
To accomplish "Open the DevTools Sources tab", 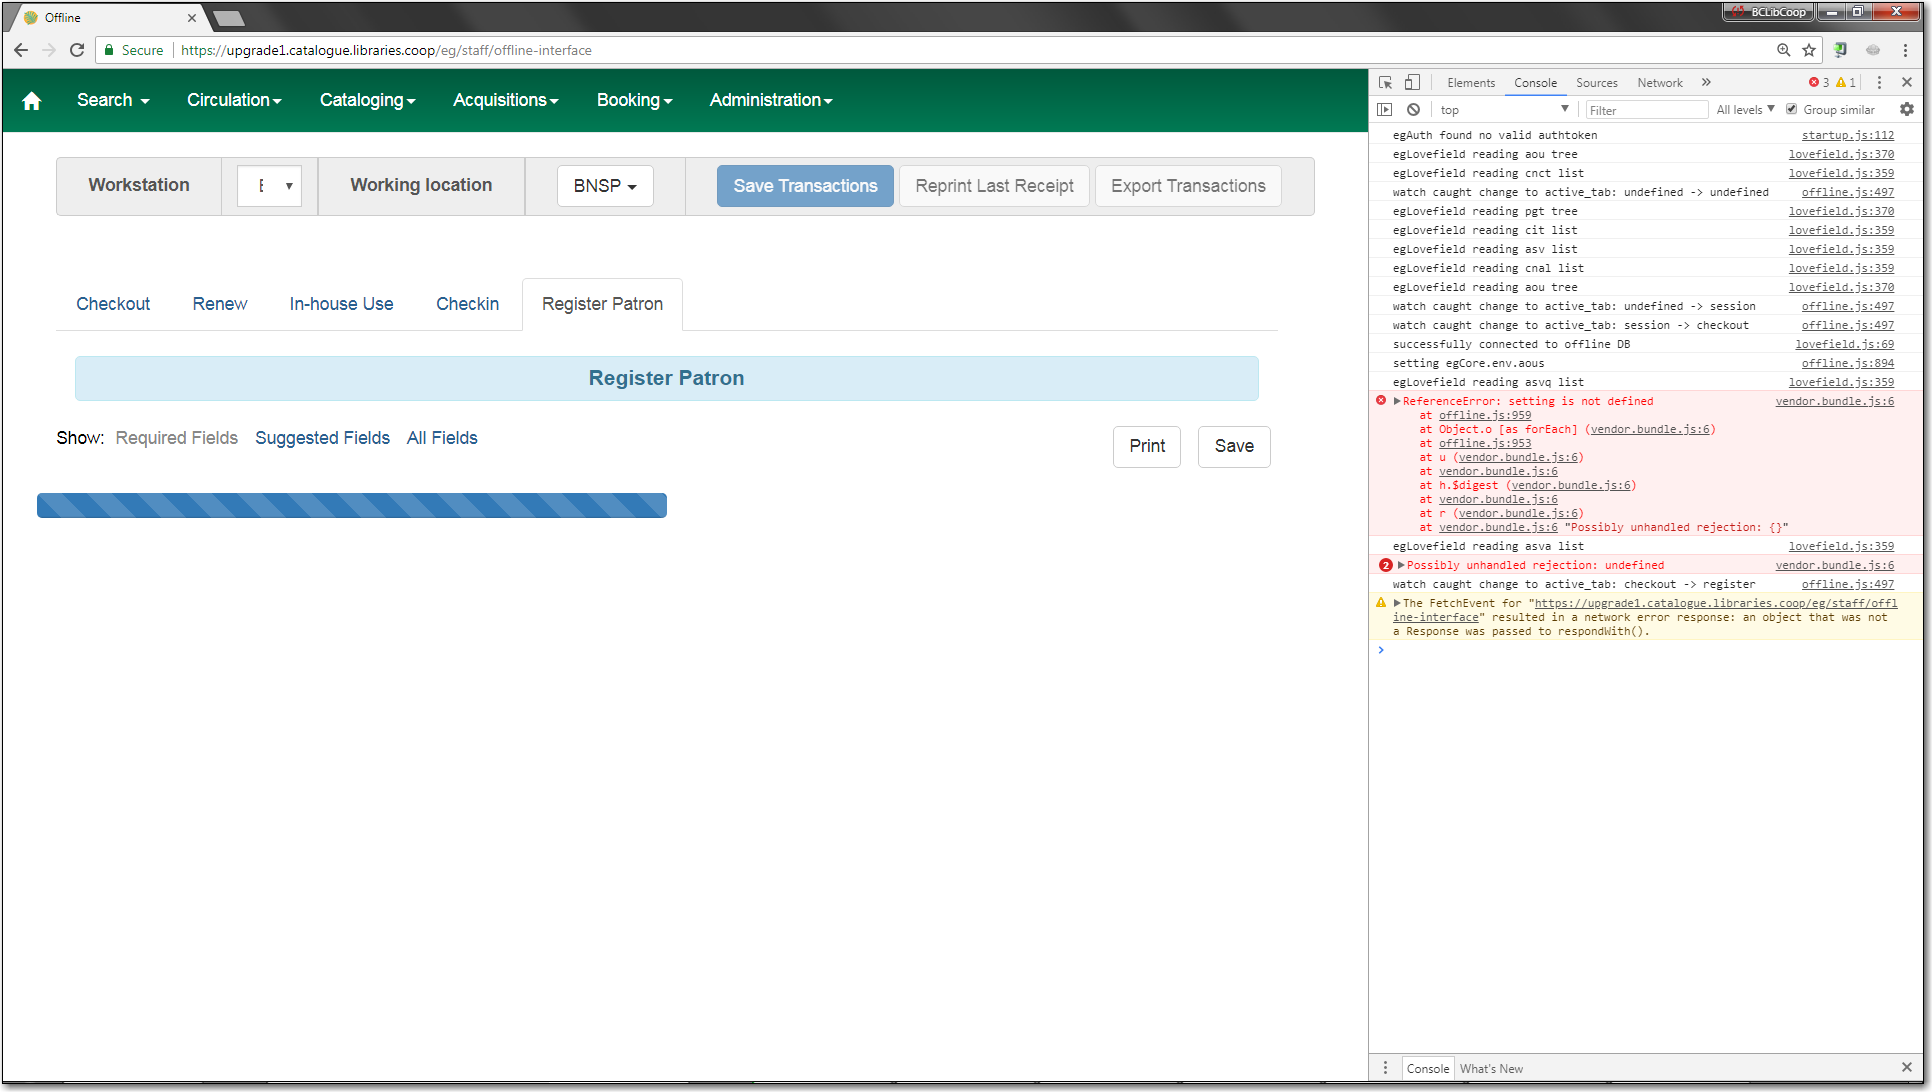I will [1596, 83].
